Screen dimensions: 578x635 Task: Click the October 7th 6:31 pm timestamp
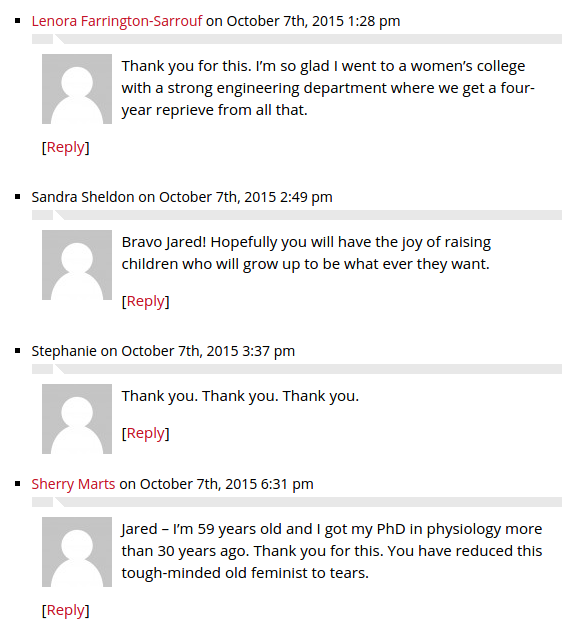coord(226,484)
